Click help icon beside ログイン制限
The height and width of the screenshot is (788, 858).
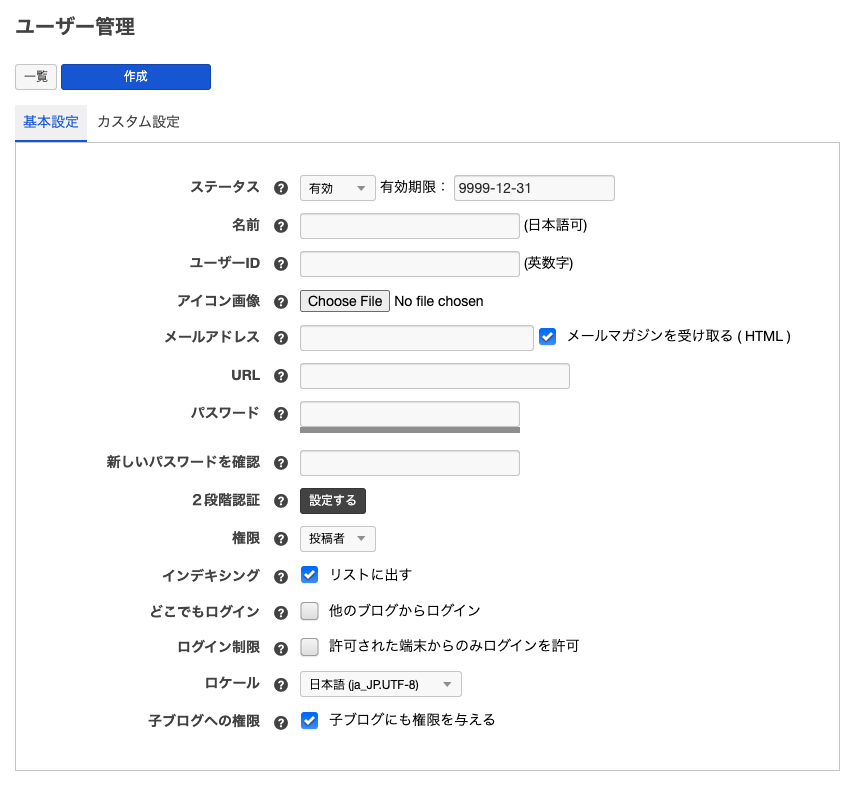pos(281,647)
